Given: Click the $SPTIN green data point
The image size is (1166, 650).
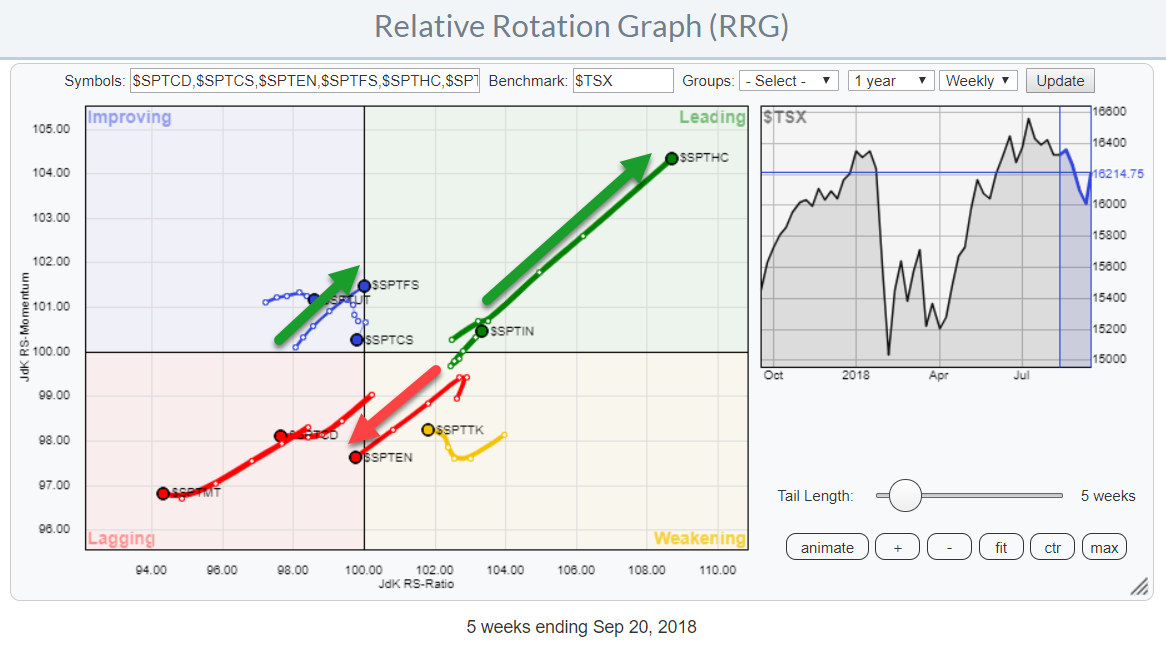Looking at the screenshot, I should [x=482, y=331].
